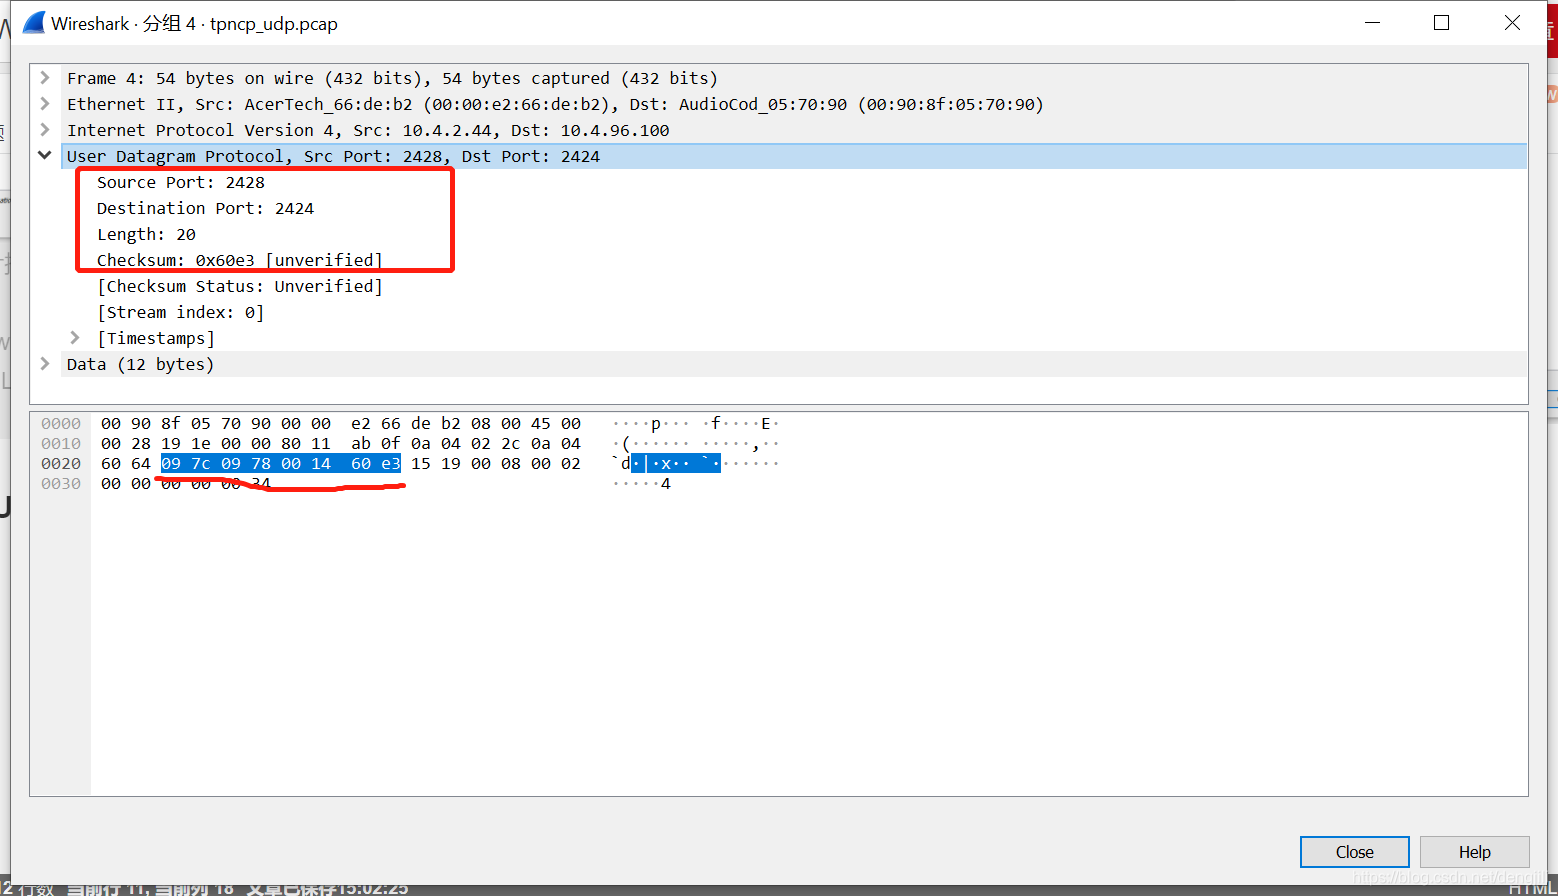Click the ASCII column of row 0000
1558x896 pixels.
click(x=696, y=424)
